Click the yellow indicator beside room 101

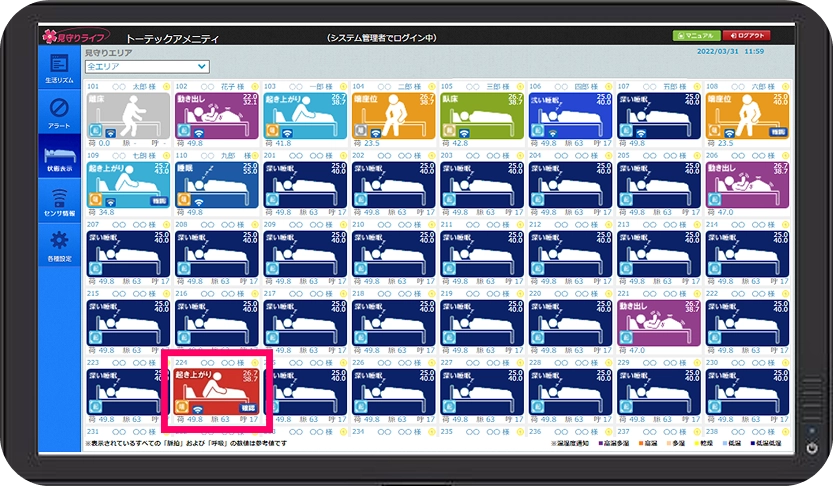pyautogui.click(x=166, y=87)
